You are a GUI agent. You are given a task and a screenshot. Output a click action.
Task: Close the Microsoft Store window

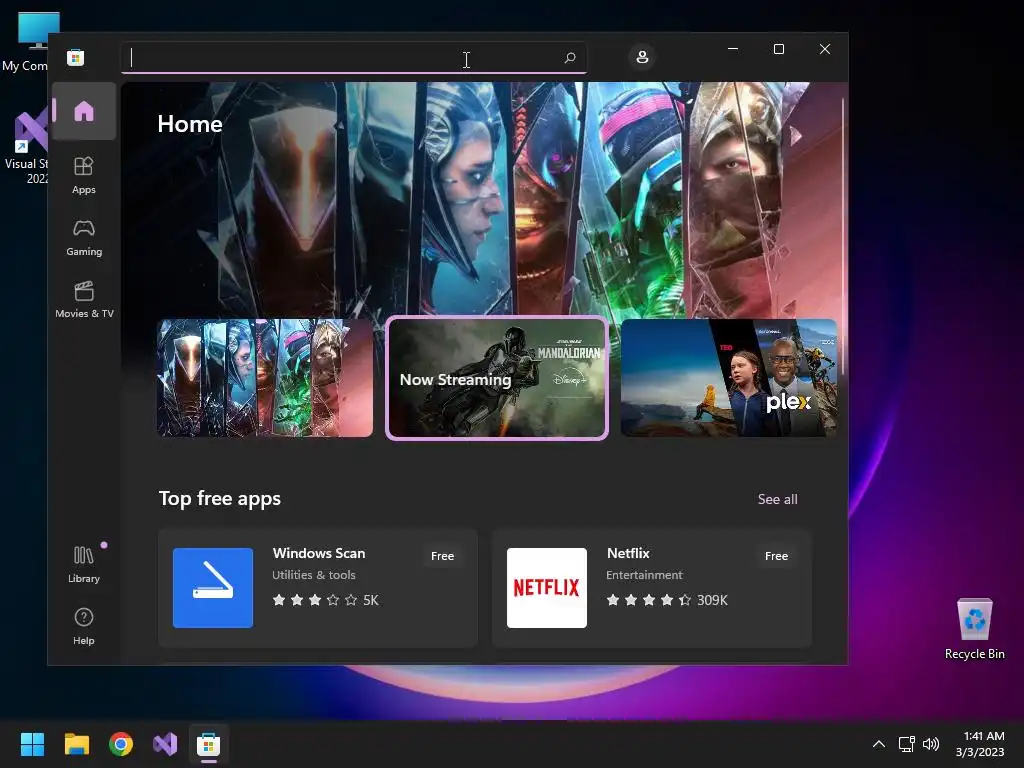click(825, 49)
